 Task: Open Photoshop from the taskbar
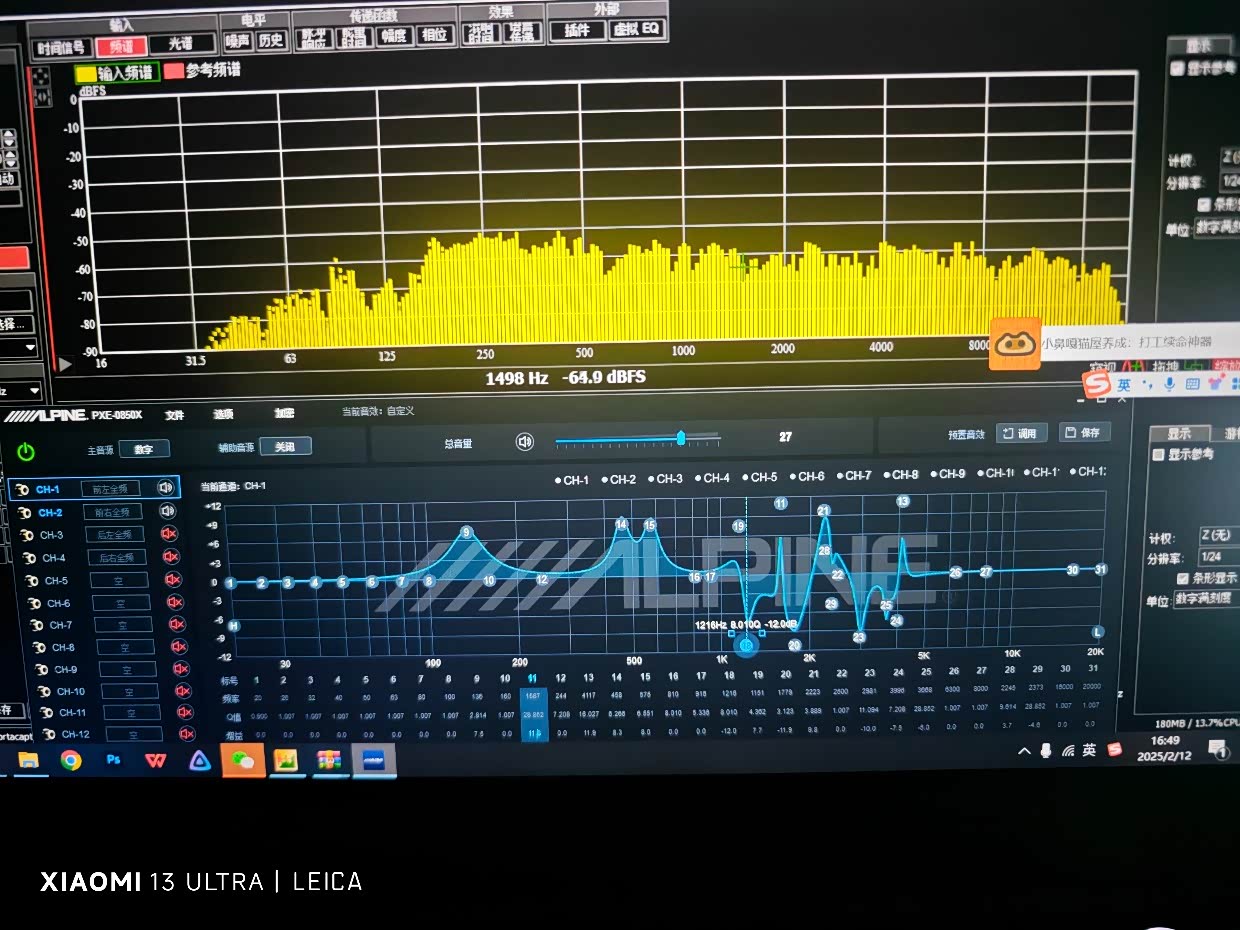113,760
